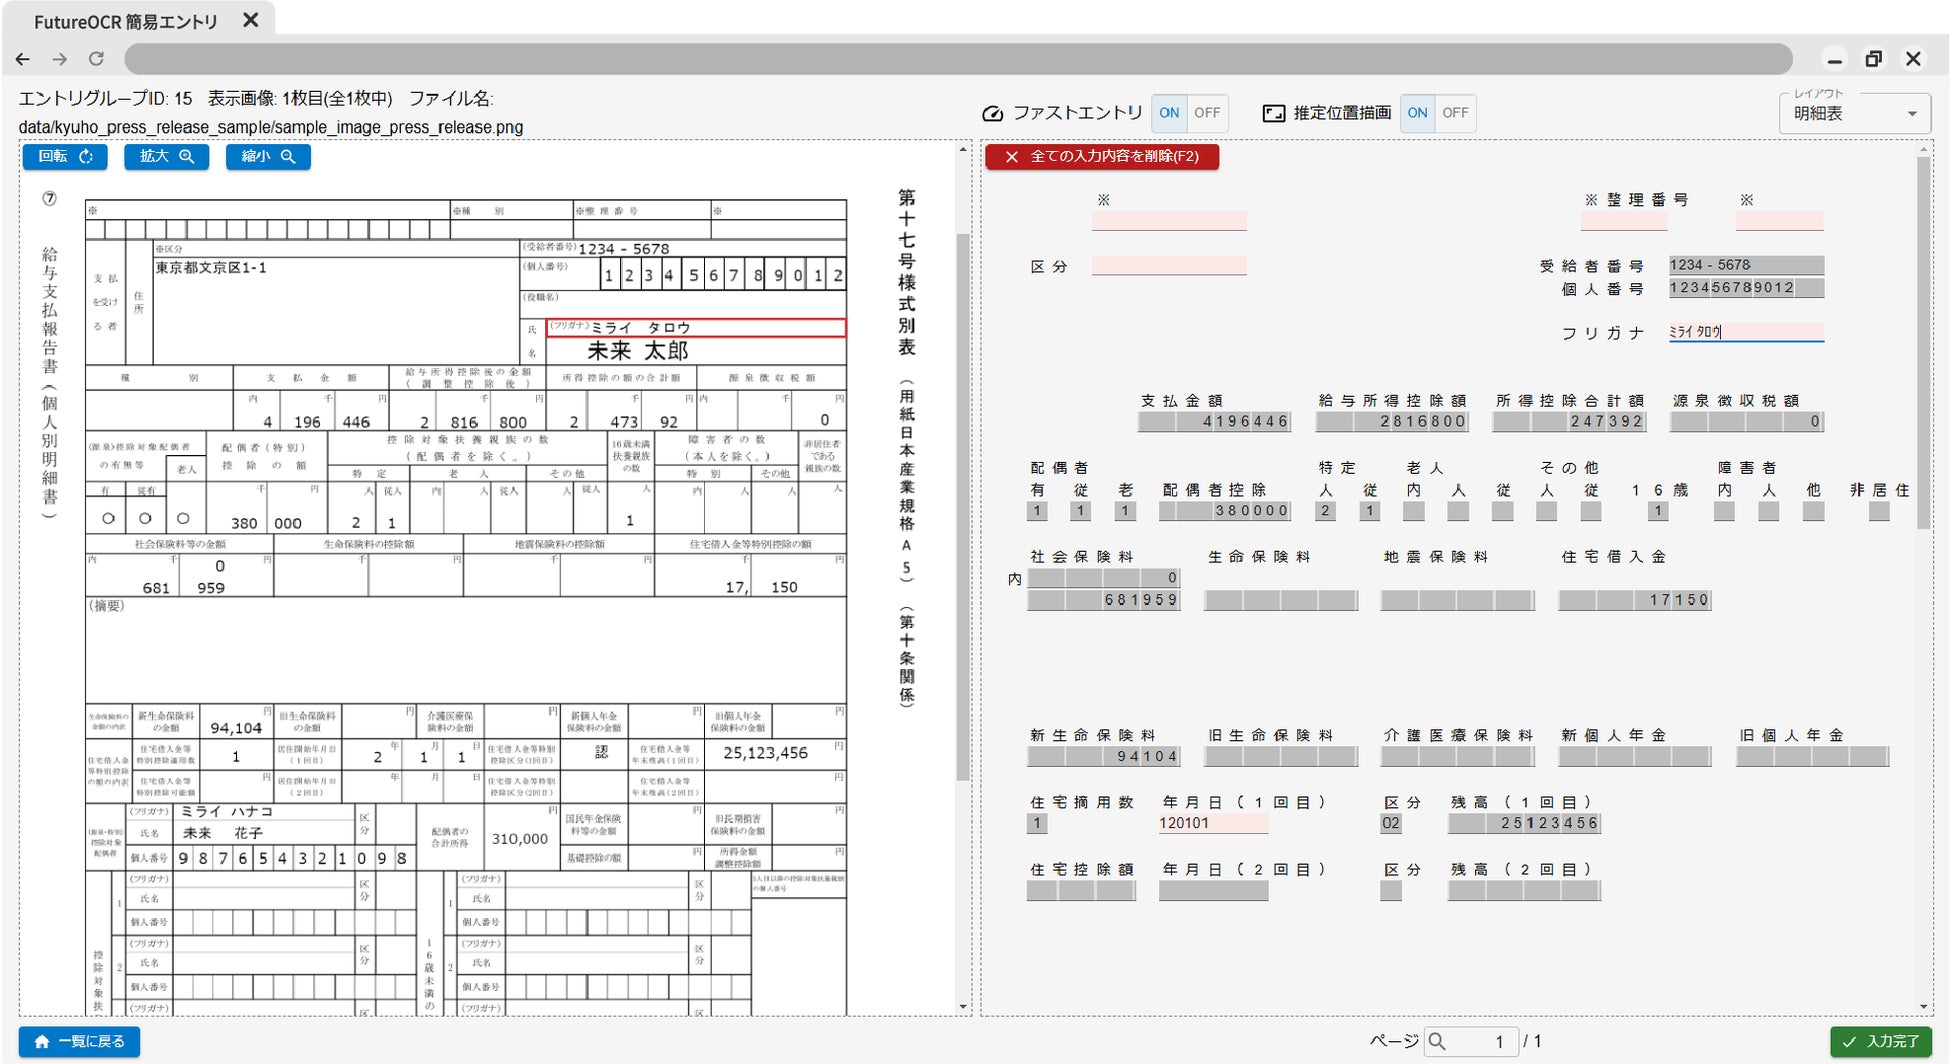Click the page search magnifier icon
Viewport: 1950px width, 1064px height.
click(x=1437, y=1041)
